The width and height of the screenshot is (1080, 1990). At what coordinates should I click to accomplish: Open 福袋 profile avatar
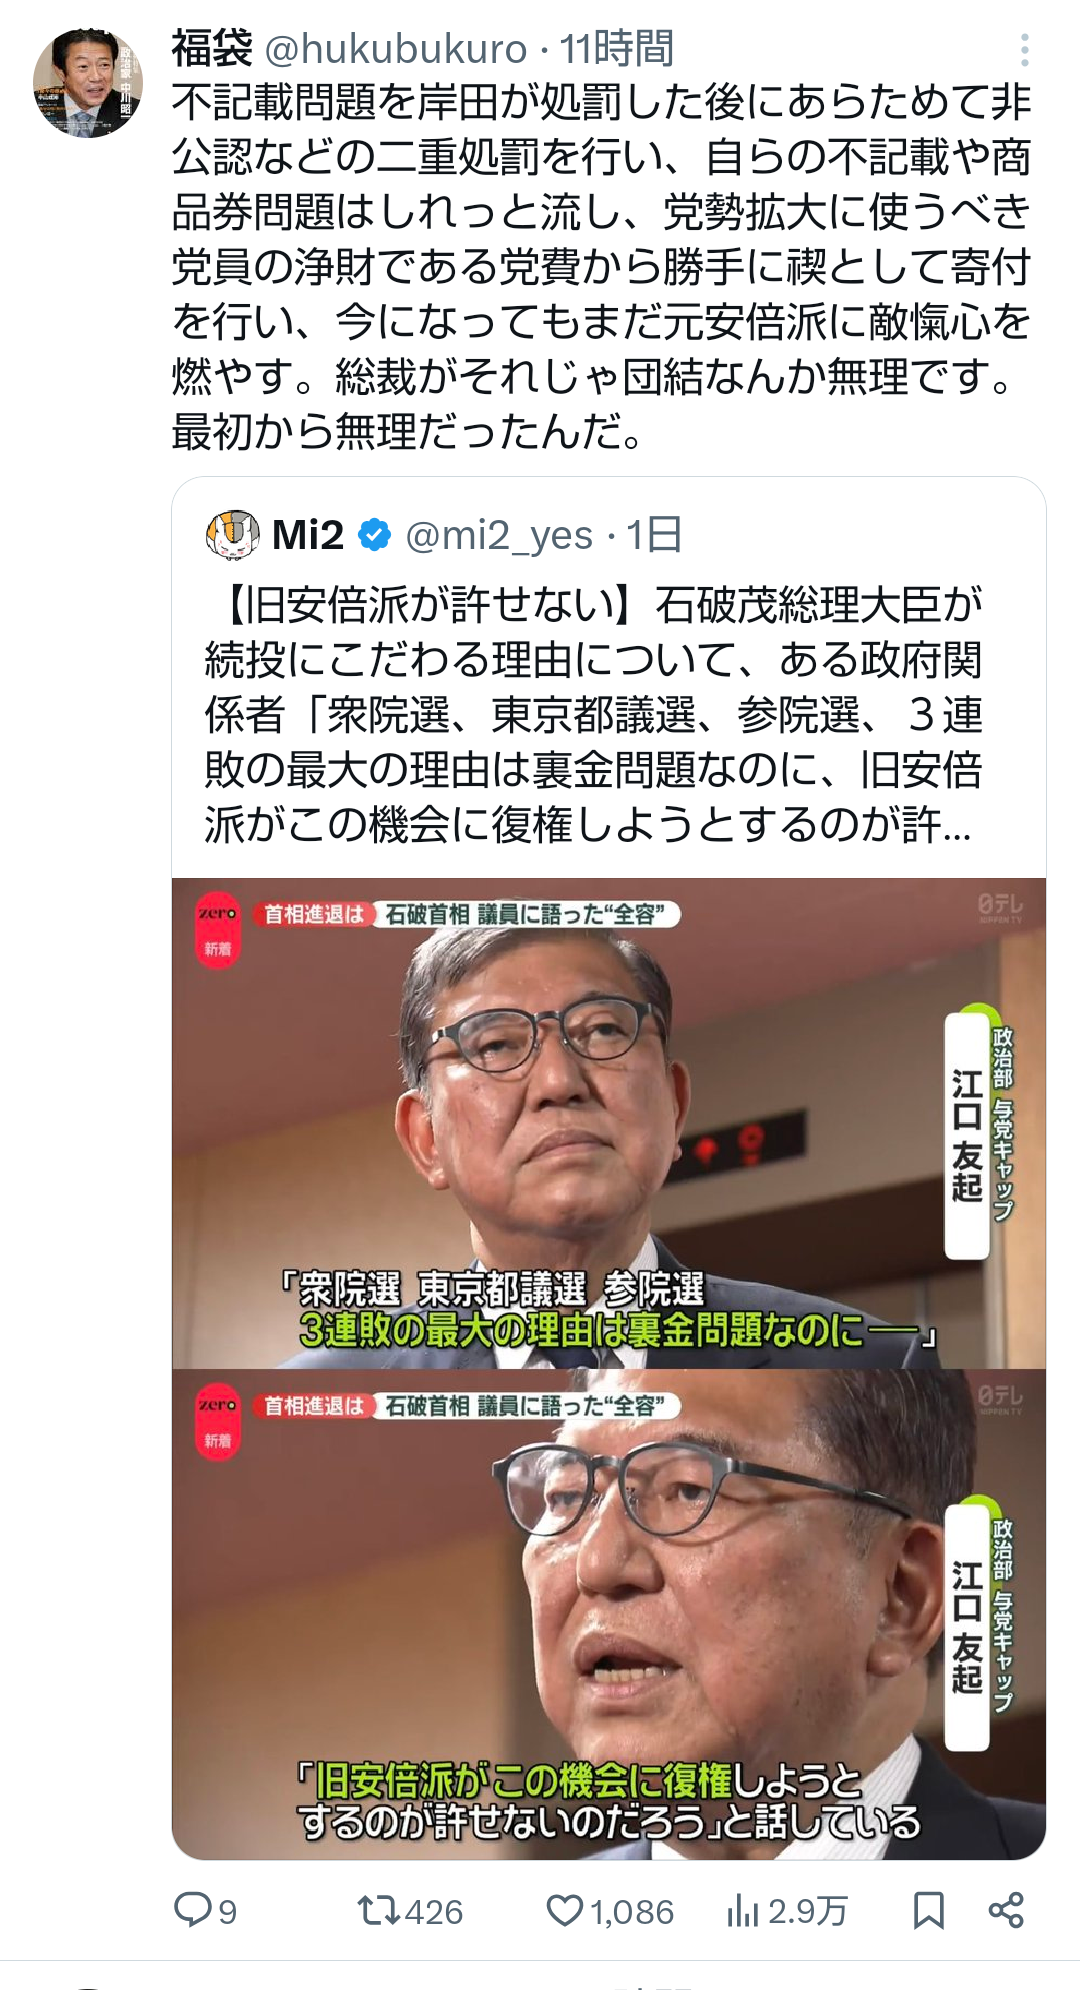click(88, 83)
